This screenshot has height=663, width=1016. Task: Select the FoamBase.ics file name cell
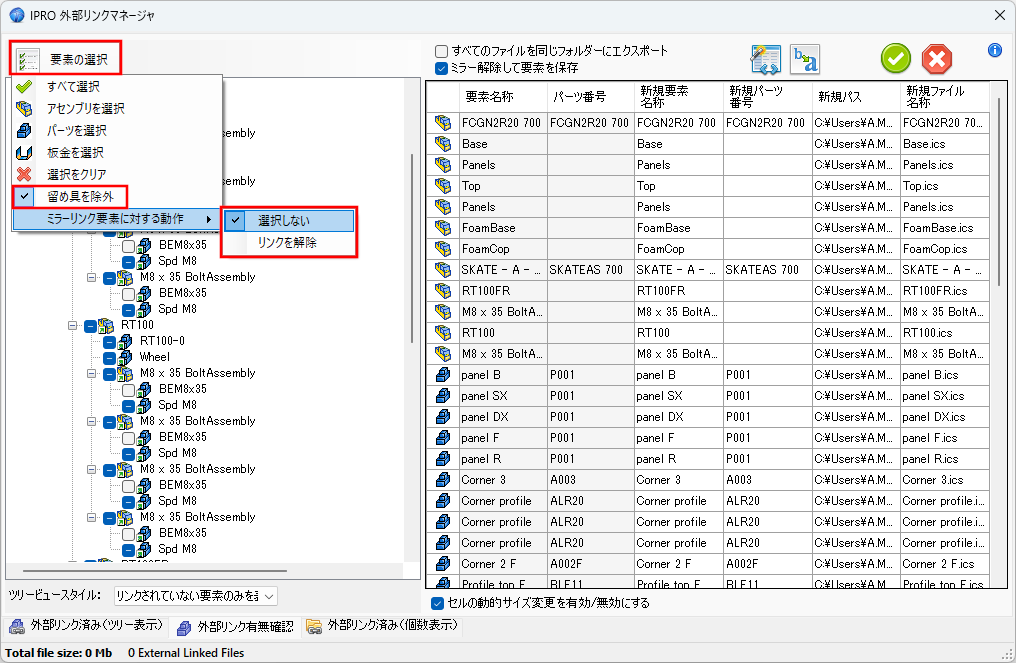tap(945, 228)
